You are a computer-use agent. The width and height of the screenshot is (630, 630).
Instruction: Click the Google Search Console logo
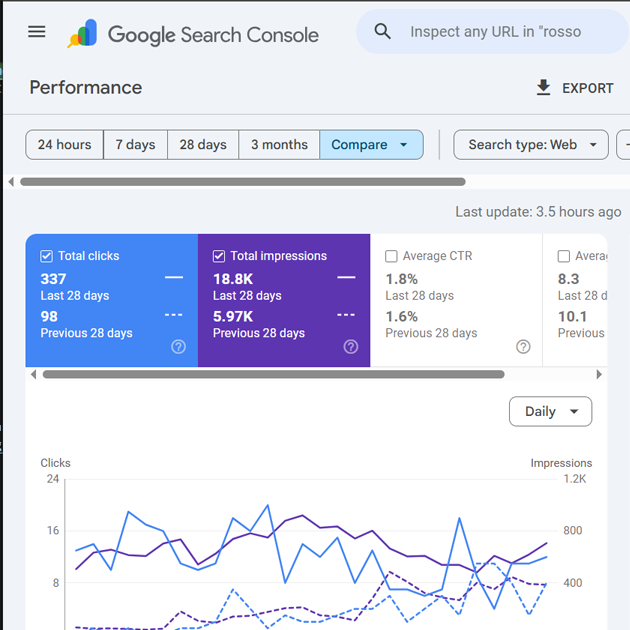(x=193, y=34)
